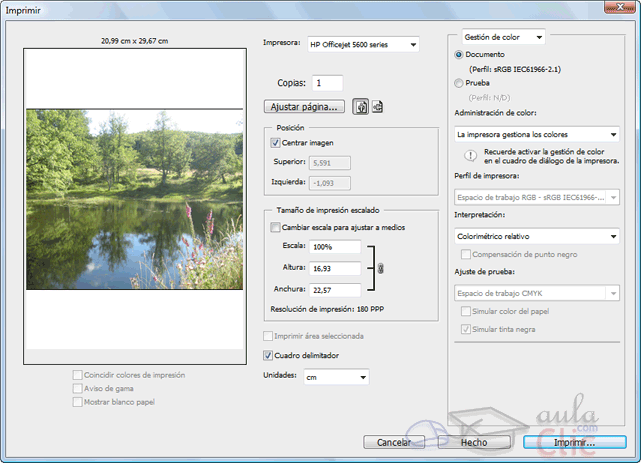
Task: Toggle Simular color del papel
Action: [465, 311]
